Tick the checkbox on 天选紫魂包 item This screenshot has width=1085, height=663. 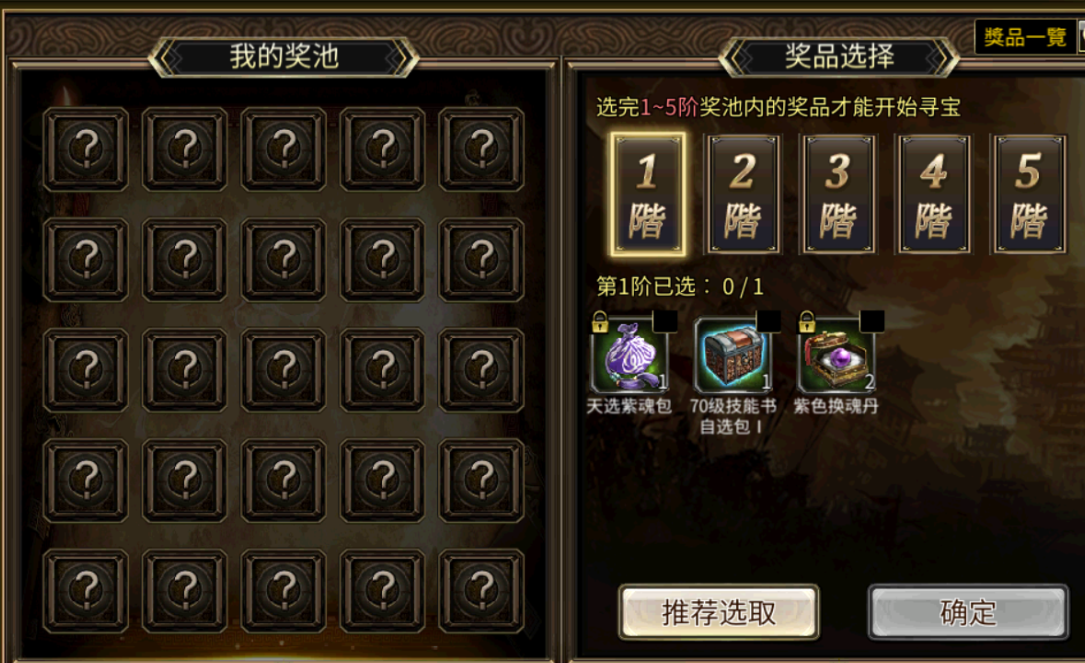point(665,321)
